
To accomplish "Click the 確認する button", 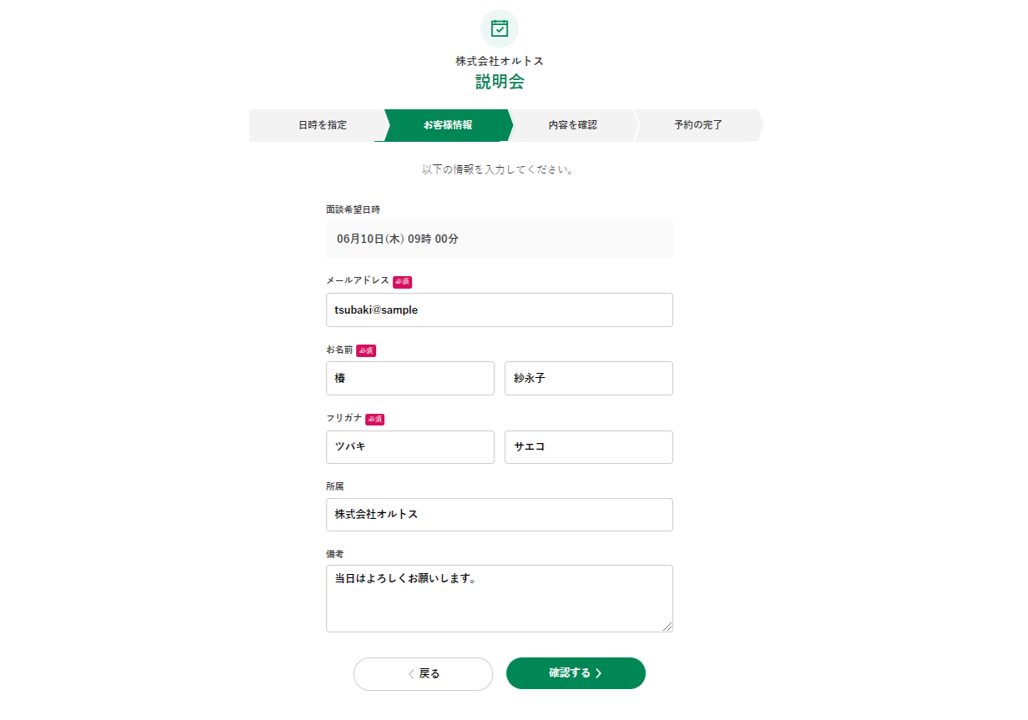I will (576, 673).
